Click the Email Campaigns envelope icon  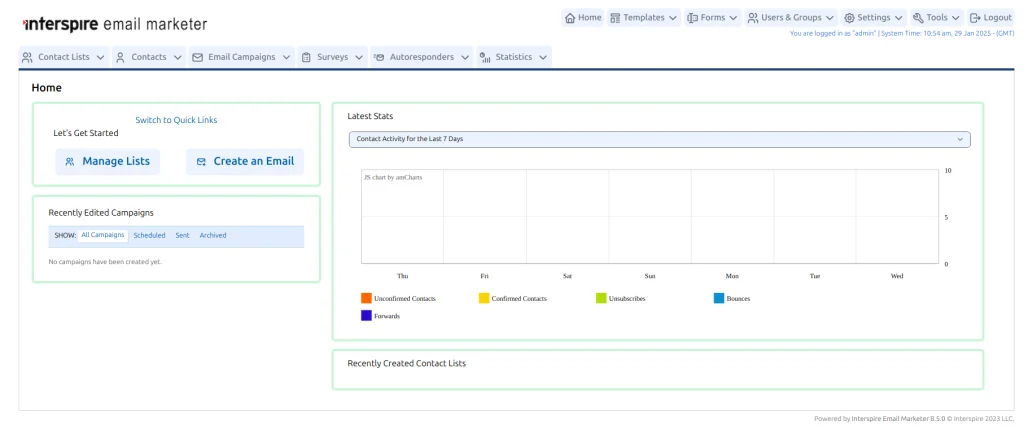coord(197,57)
